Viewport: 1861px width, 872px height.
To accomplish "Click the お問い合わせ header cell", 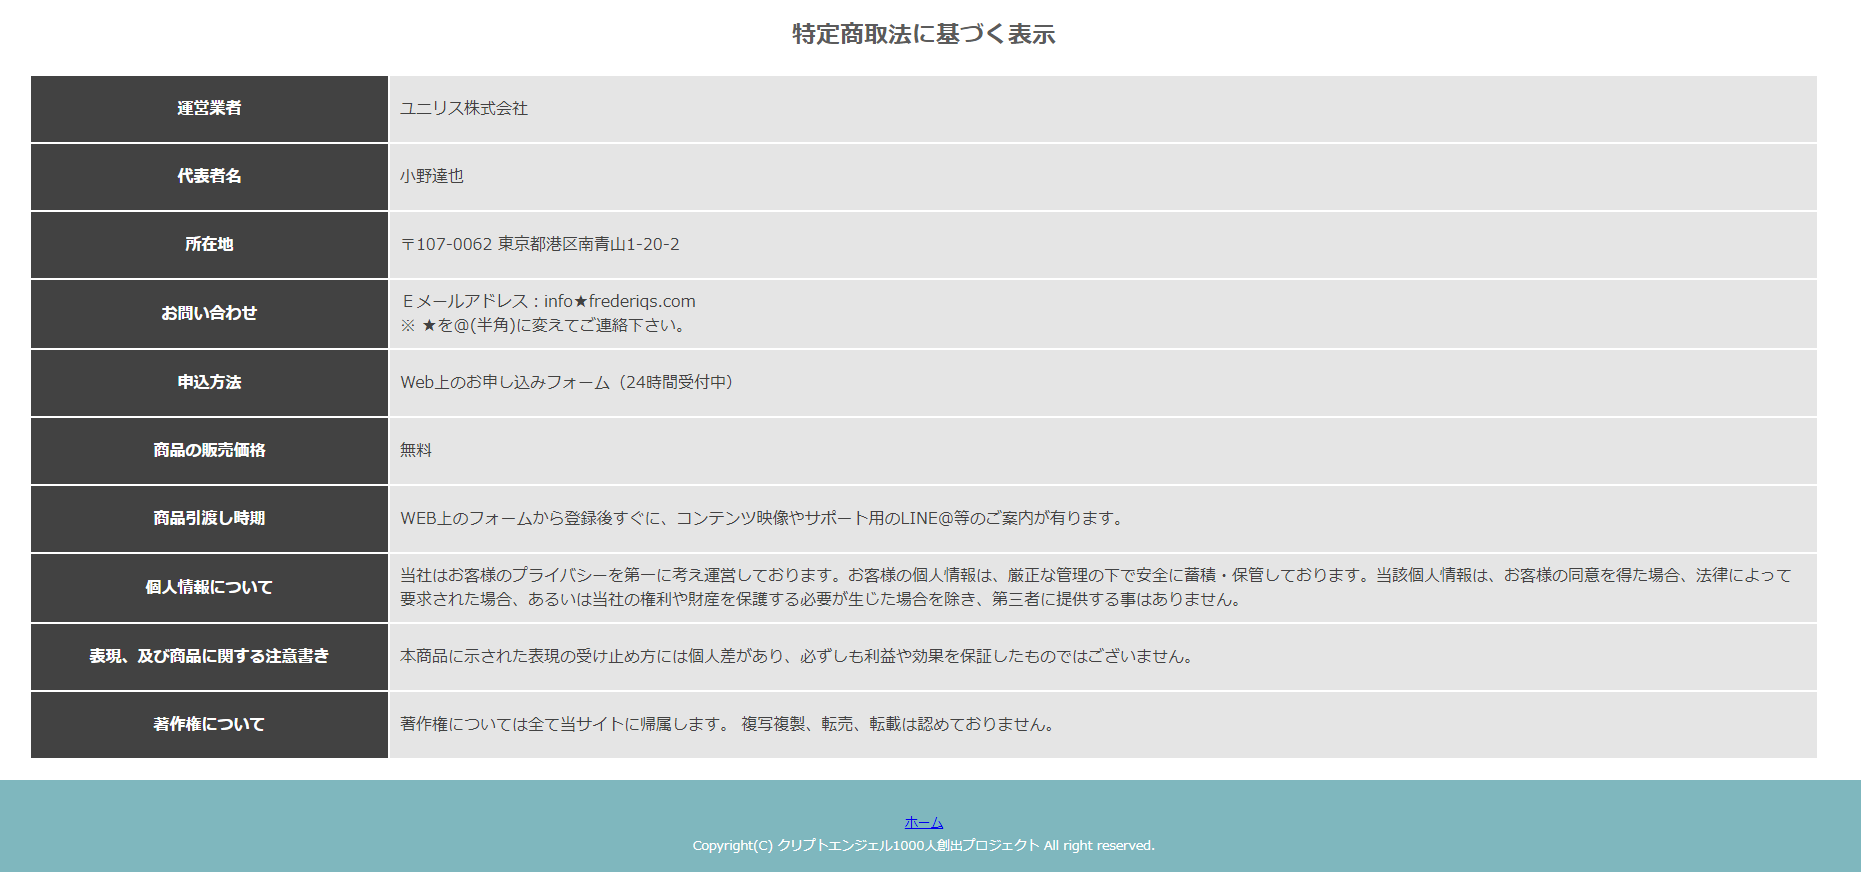I will [209, 313].
